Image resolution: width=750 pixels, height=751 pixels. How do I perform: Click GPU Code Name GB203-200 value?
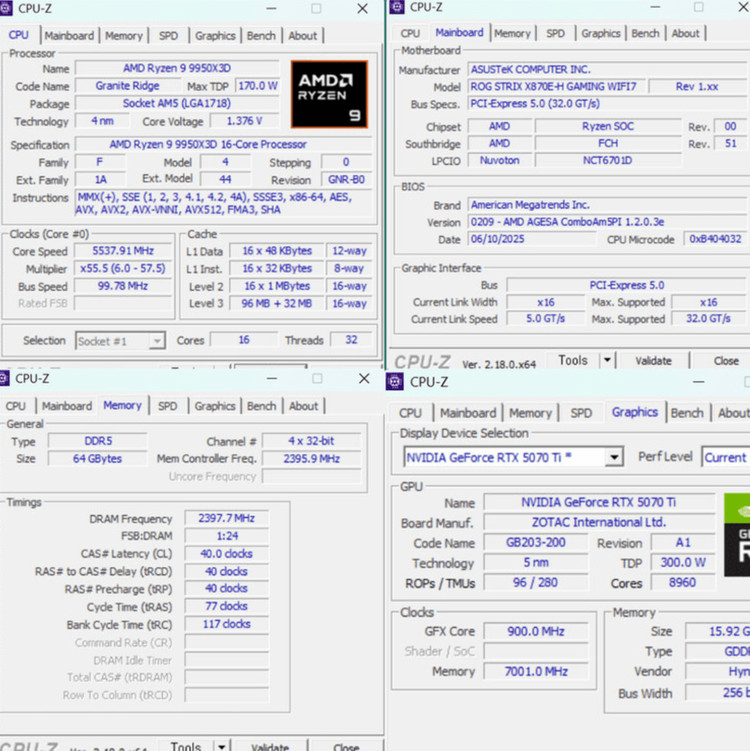click(535, 543)
